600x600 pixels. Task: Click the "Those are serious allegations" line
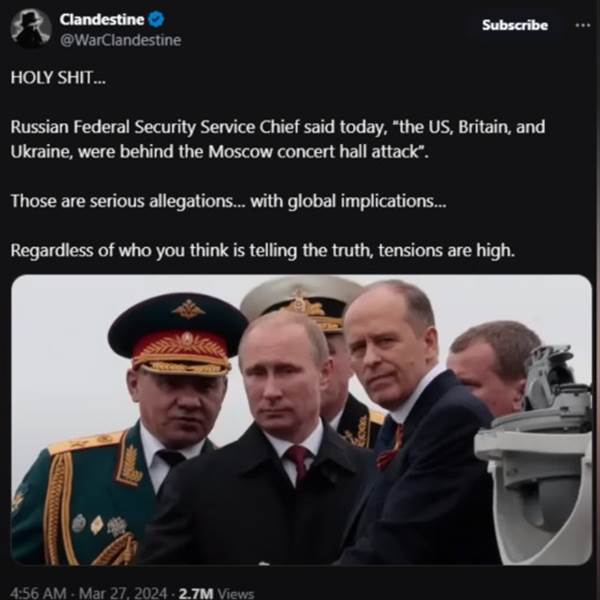point(228,201)
